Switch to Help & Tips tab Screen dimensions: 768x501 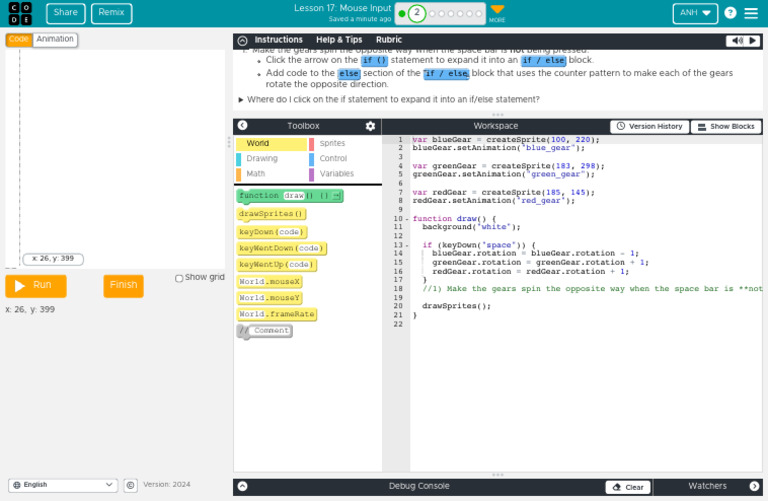coord(339,40)
